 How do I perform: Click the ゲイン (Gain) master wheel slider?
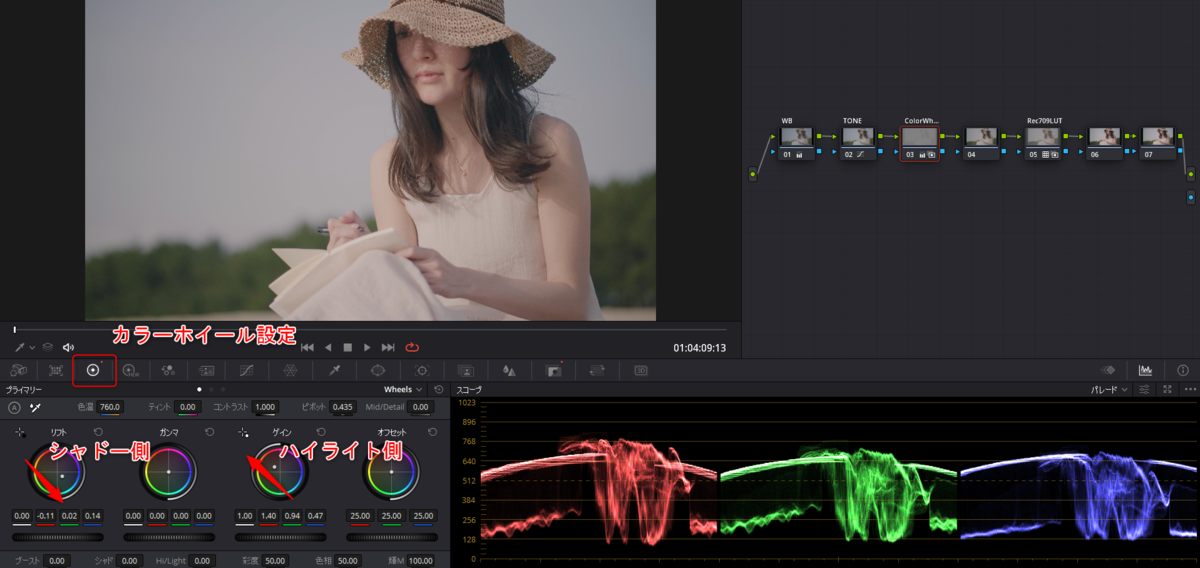tap(280, 537)
